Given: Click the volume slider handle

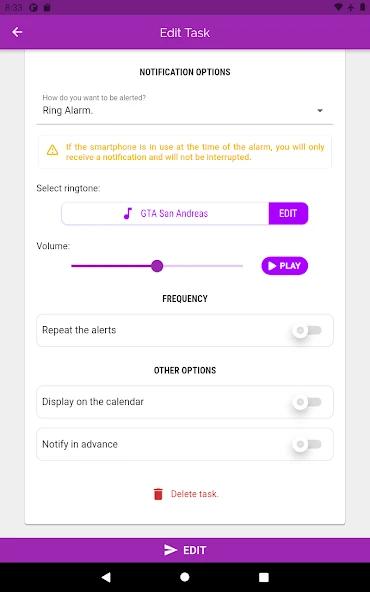Looking at the screenshot, I should click(x=157, y=266).
